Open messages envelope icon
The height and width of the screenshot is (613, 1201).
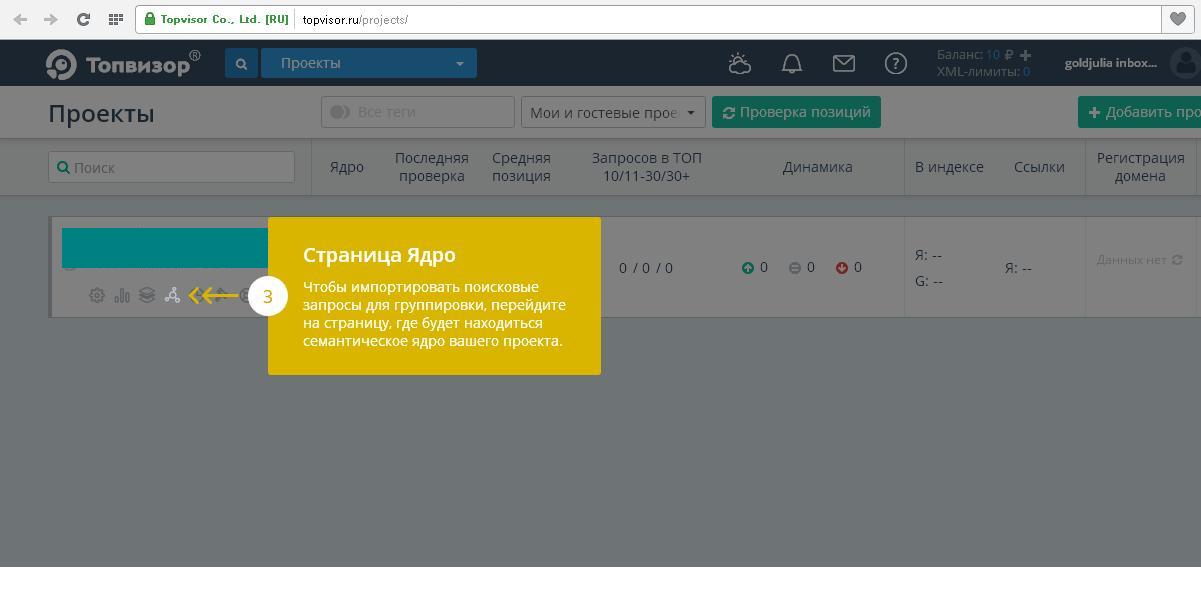click(x=844, y=63)
